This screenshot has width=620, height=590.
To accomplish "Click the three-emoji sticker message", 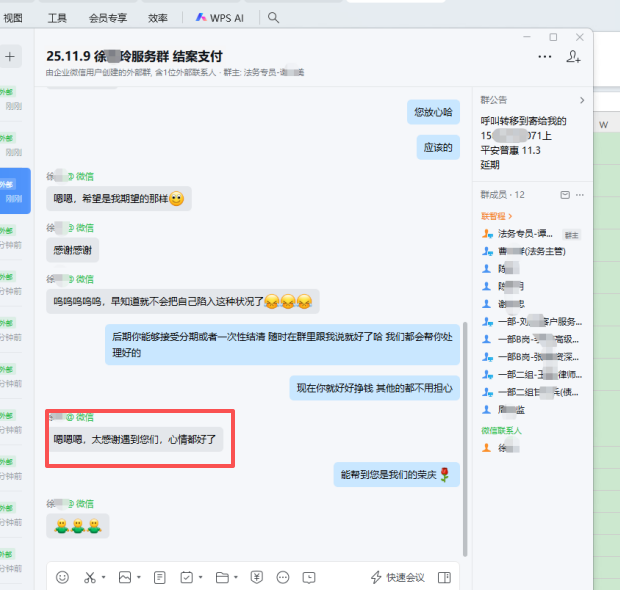I will point(78,526).
